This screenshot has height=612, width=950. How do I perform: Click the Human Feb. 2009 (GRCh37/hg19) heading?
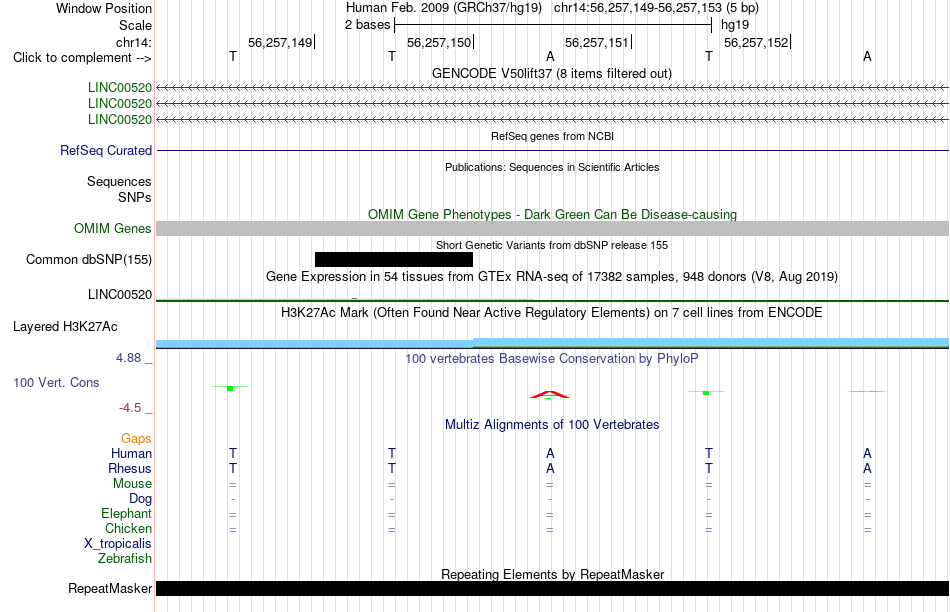(444, 8)
